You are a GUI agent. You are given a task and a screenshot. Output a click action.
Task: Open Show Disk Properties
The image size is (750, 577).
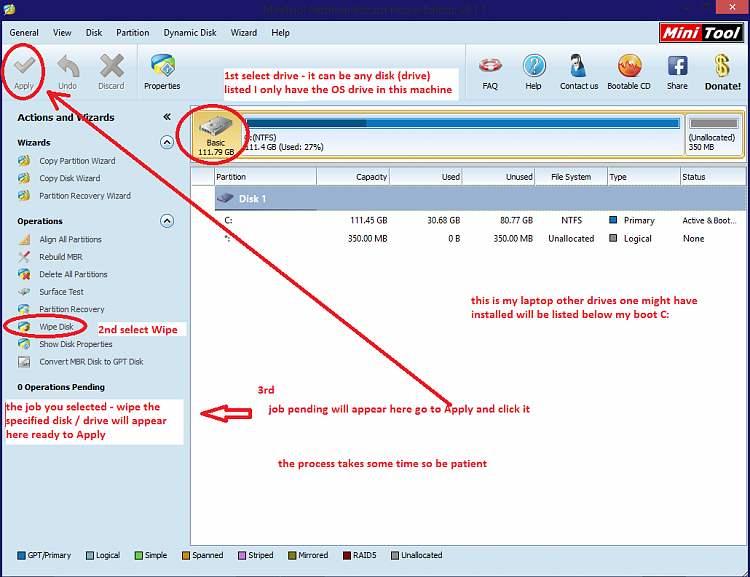(x=76, y=344)
